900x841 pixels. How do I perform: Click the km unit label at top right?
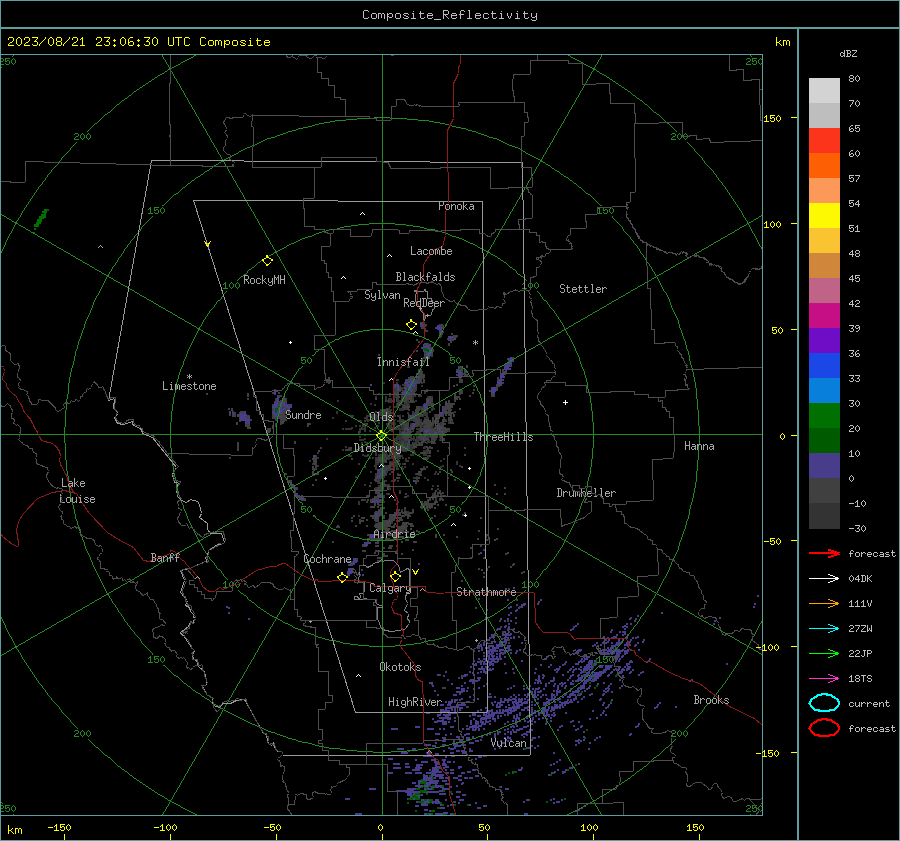click(782, 42)
